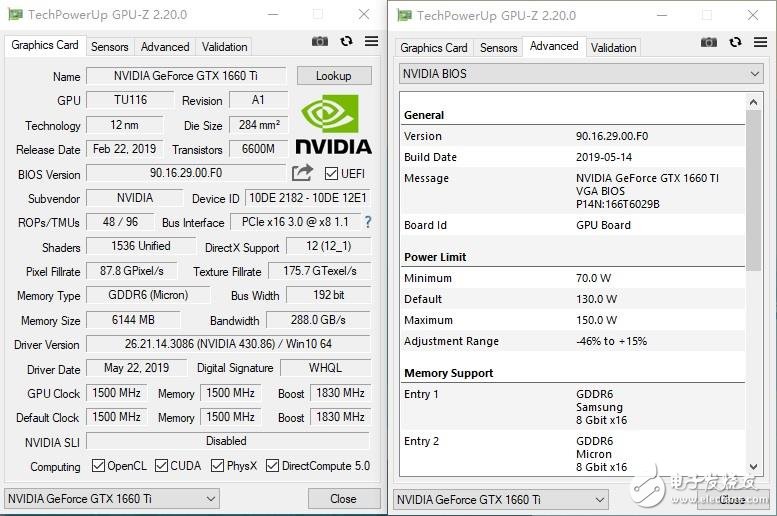The width and height of the screenshot is (777, 516).
Task: Select Advanced tab in right window
Action: [x=554, y=46]
